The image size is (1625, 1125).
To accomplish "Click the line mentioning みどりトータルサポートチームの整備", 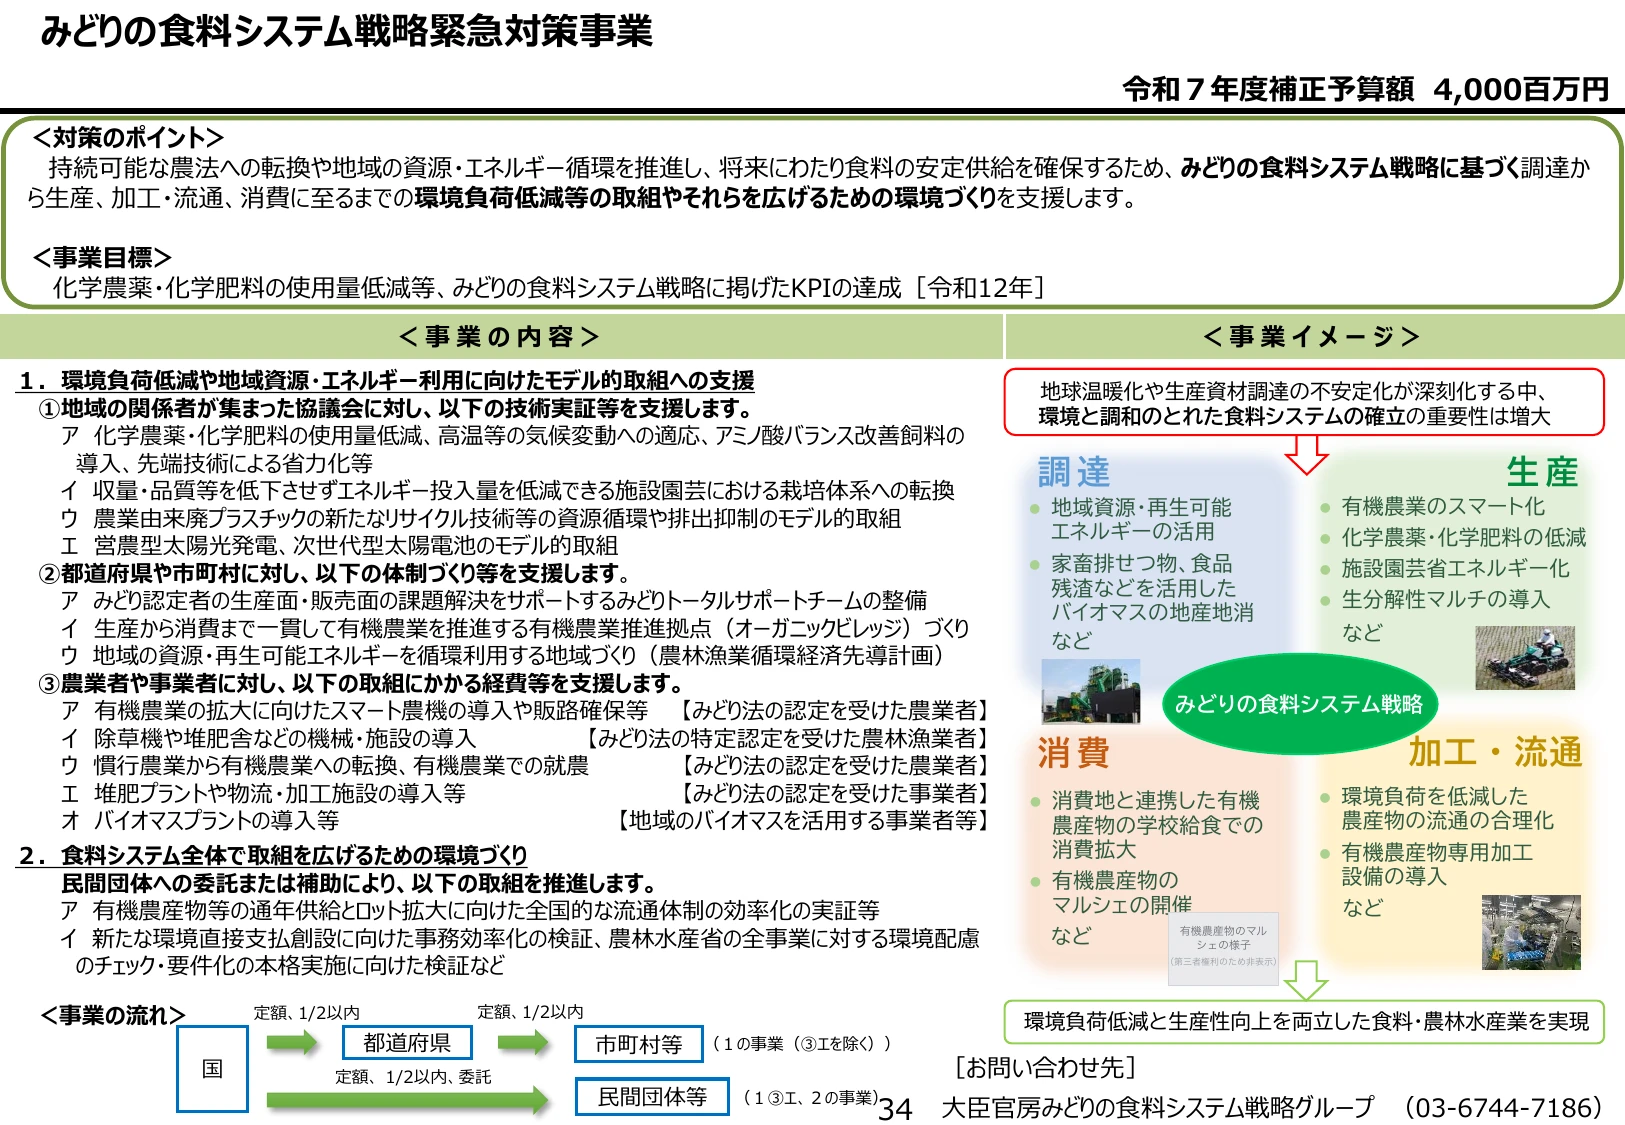I will tap(494, 600).
